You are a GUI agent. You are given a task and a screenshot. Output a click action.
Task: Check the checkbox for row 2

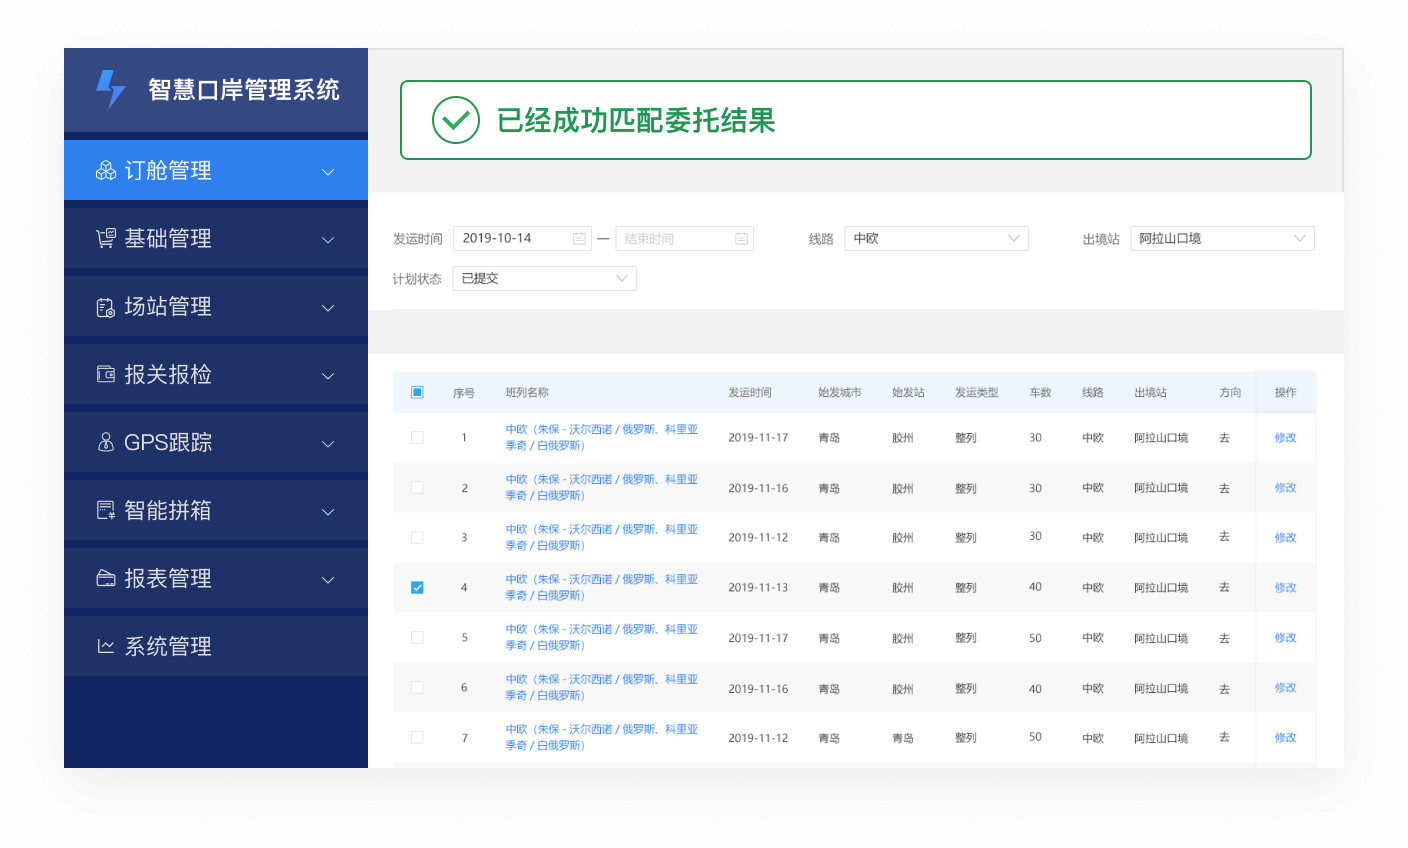click(x=417, y=487)
